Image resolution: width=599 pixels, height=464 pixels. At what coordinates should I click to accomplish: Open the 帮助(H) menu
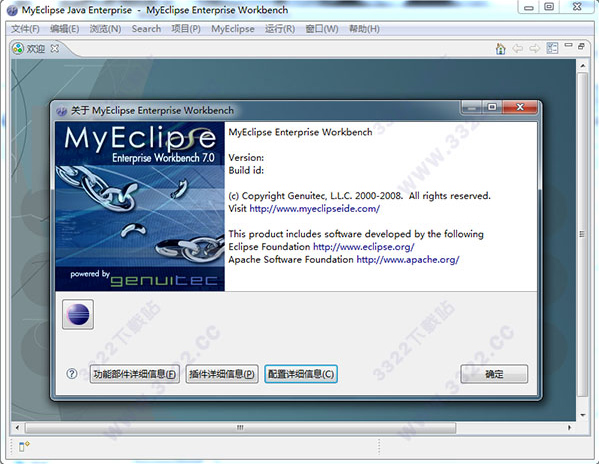(x=364, y=29)
